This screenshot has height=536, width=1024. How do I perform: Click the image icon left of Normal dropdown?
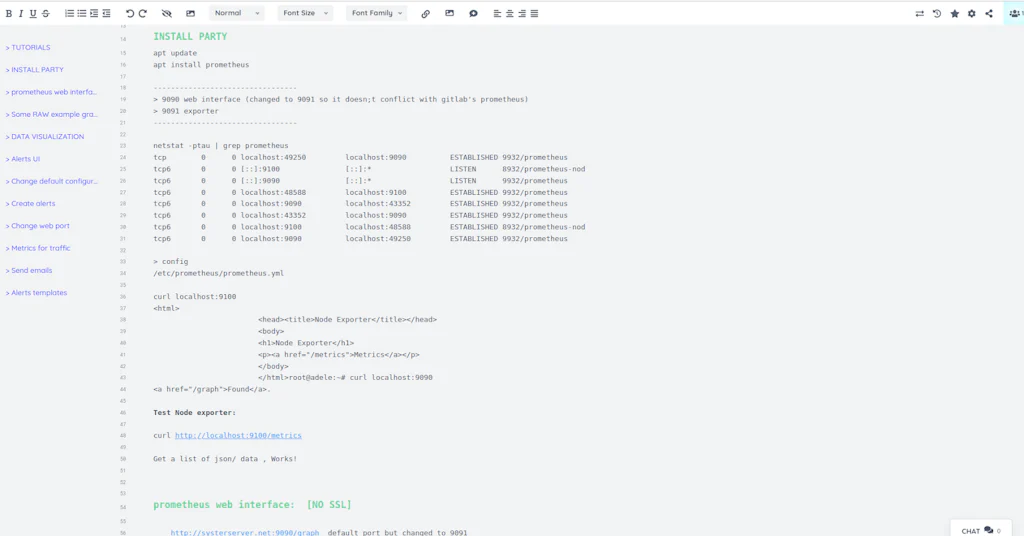coord(190,13)
